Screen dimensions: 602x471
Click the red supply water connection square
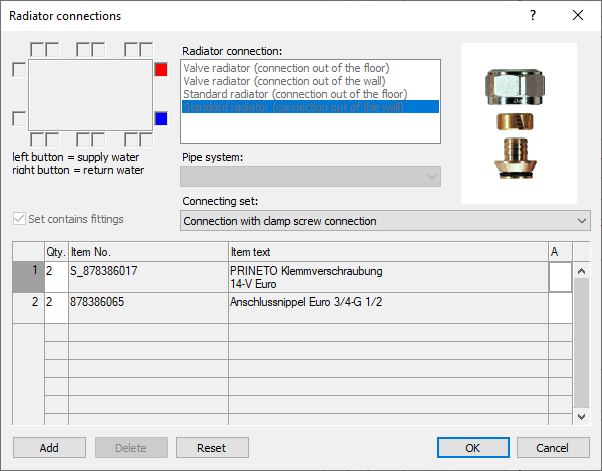[161, 69]
